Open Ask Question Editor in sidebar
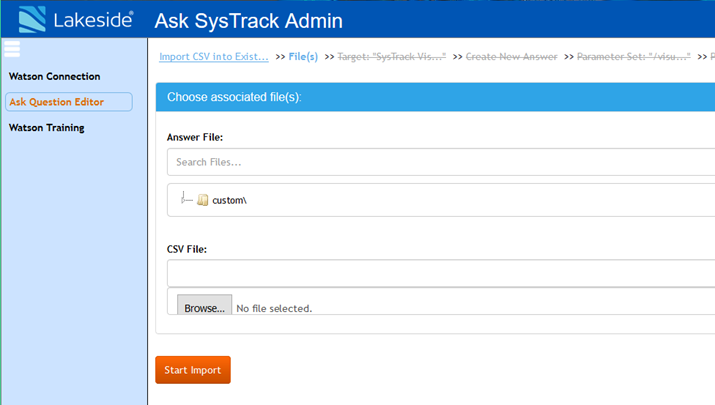 (x=69, y=102)
